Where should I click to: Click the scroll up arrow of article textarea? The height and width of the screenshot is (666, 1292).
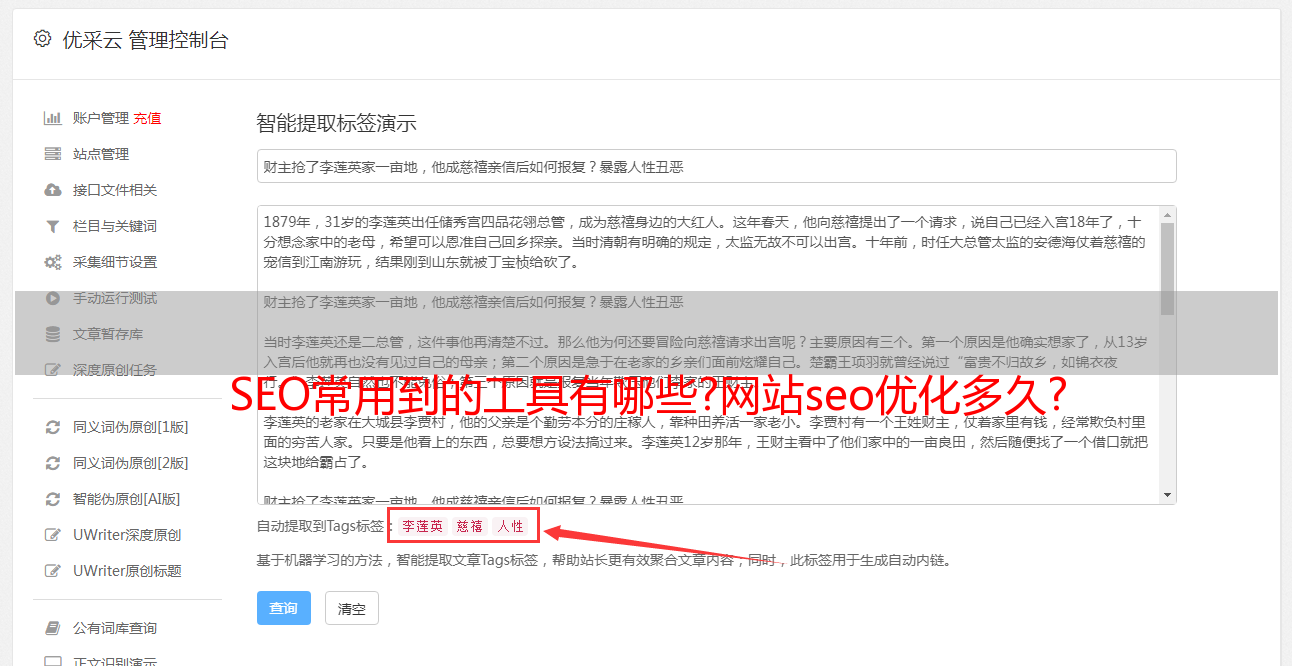(1167, 214)
